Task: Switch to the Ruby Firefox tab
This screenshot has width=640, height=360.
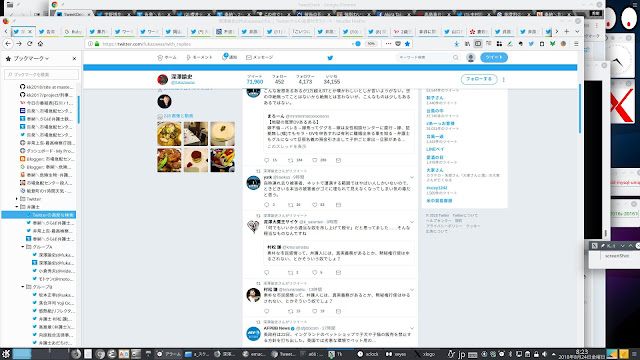Action: tap(73, 31)
